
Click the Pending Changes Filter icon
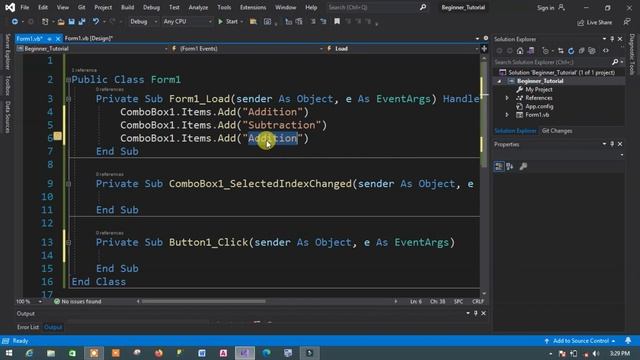coord(546,51)
